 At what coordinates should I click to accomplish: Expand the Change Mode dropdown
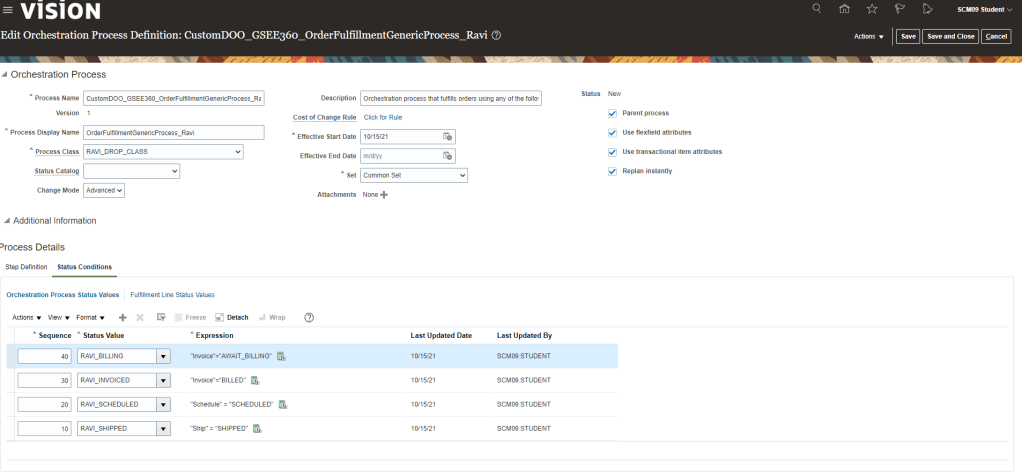119,190
